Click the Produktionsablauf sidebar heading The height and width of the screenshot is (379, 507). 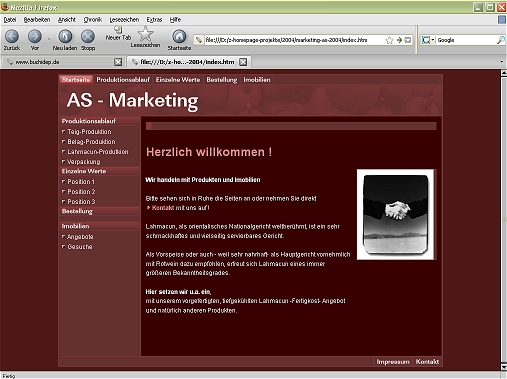pos(89,121)
